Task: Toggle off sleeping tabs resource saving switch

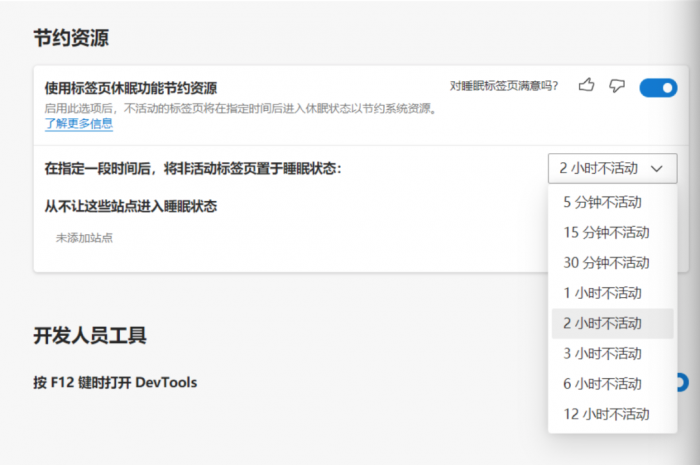Action: pos(658,88)
